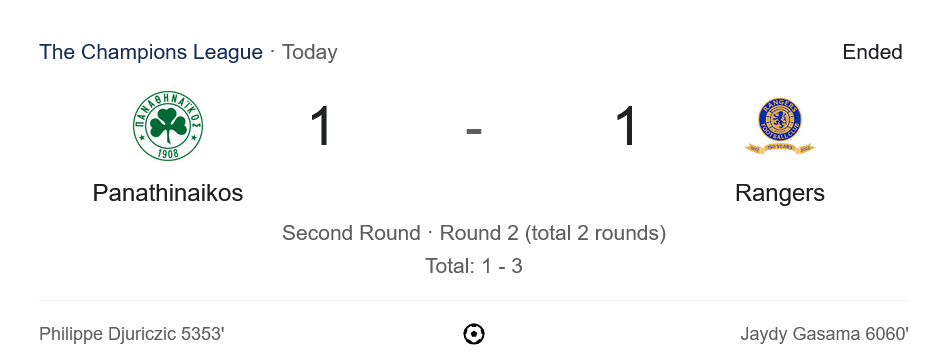Select the Rangers score number
The width and height of the screenshot is (948, 364).
pyautogui.click(x=627, y=126)
